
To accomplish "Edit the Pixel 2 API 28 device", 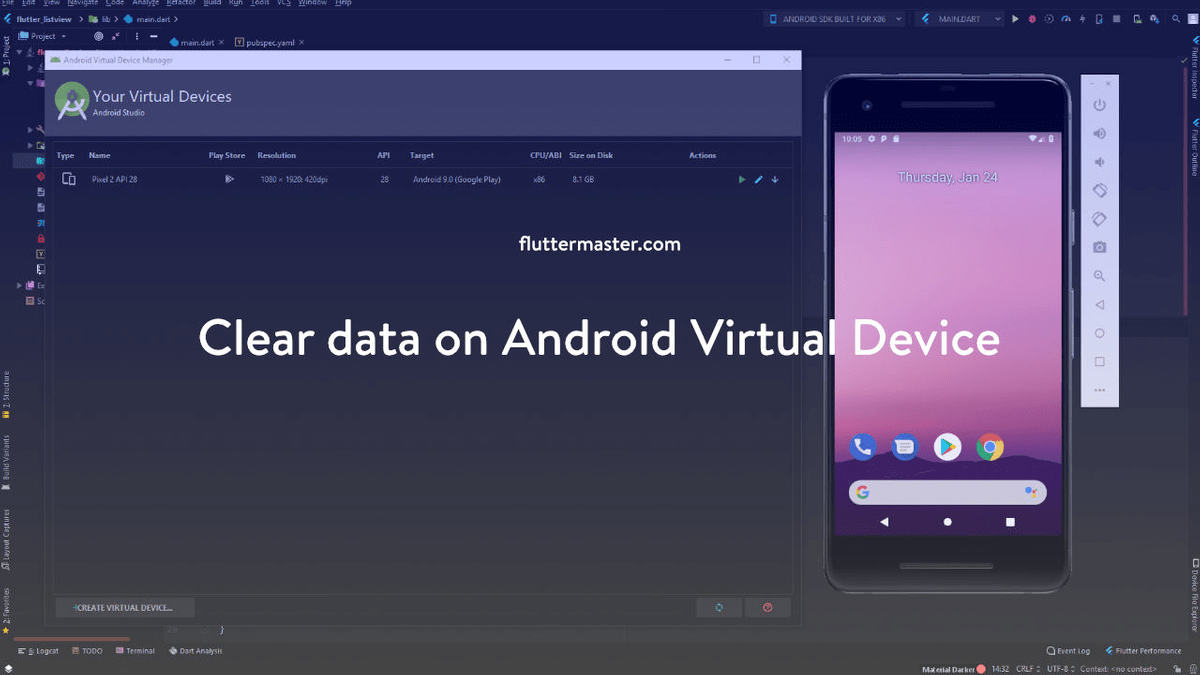I will point(759,179).
